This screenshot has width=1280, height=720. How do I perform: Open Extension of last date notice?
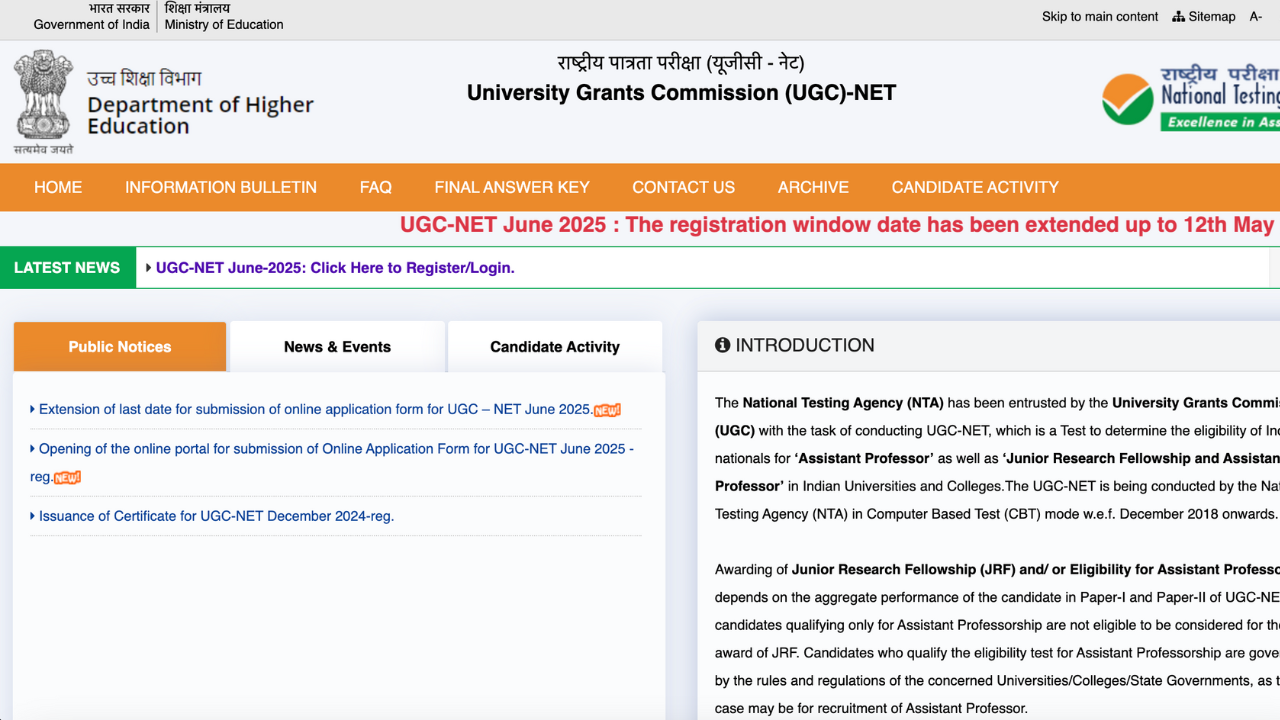pos(315,409)
